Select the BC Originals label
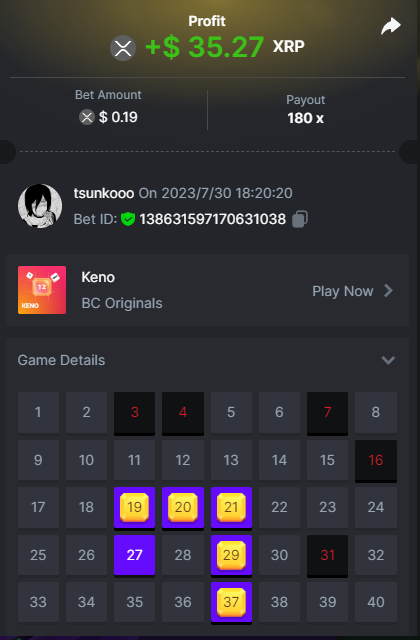This screenshot has height=640, width=420. pyautogui.click(x=122, y=303)
